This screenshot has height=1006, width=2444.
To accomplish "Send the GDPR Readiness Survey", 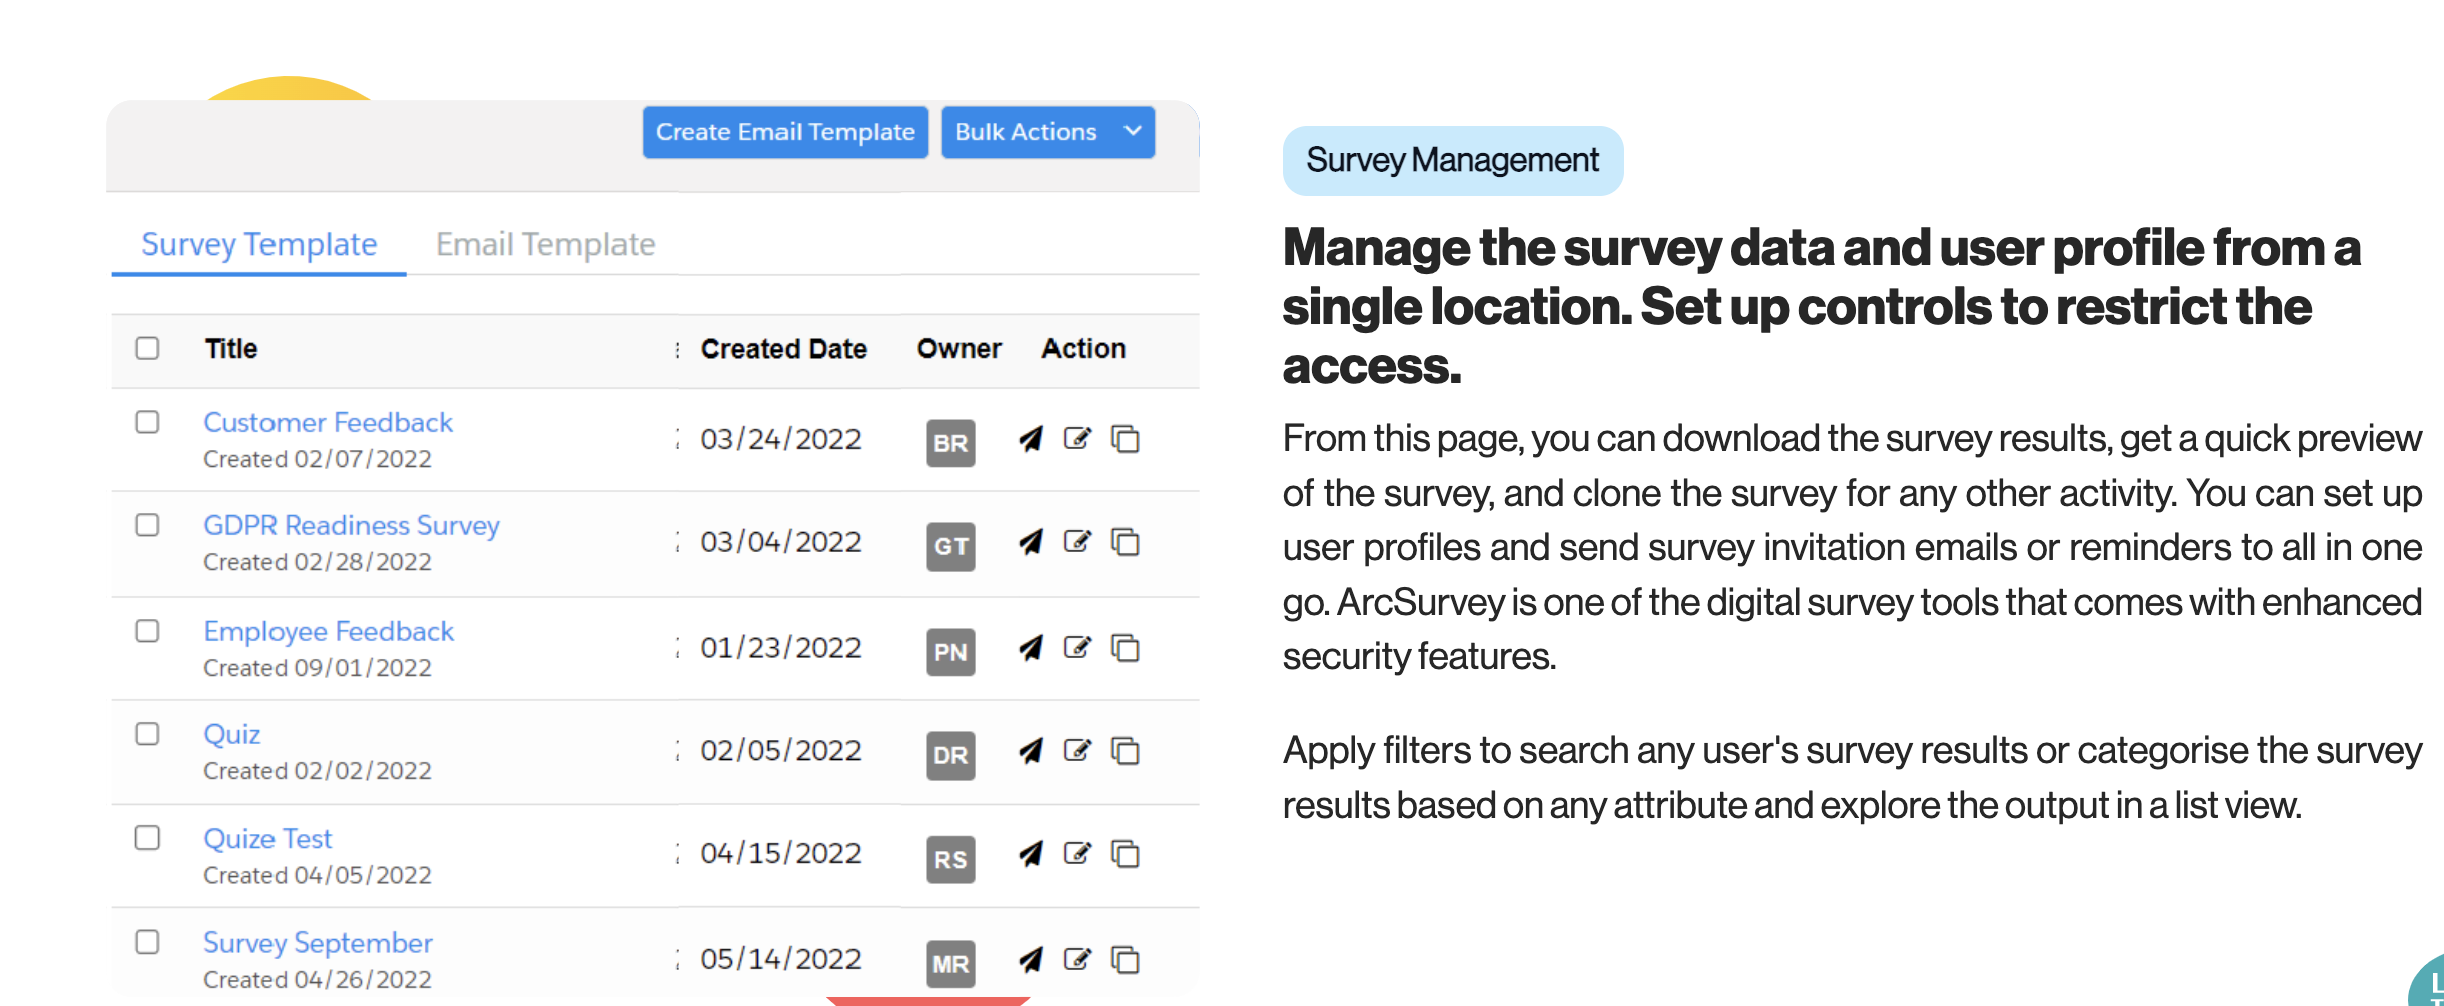I will tap(1030, 542).
